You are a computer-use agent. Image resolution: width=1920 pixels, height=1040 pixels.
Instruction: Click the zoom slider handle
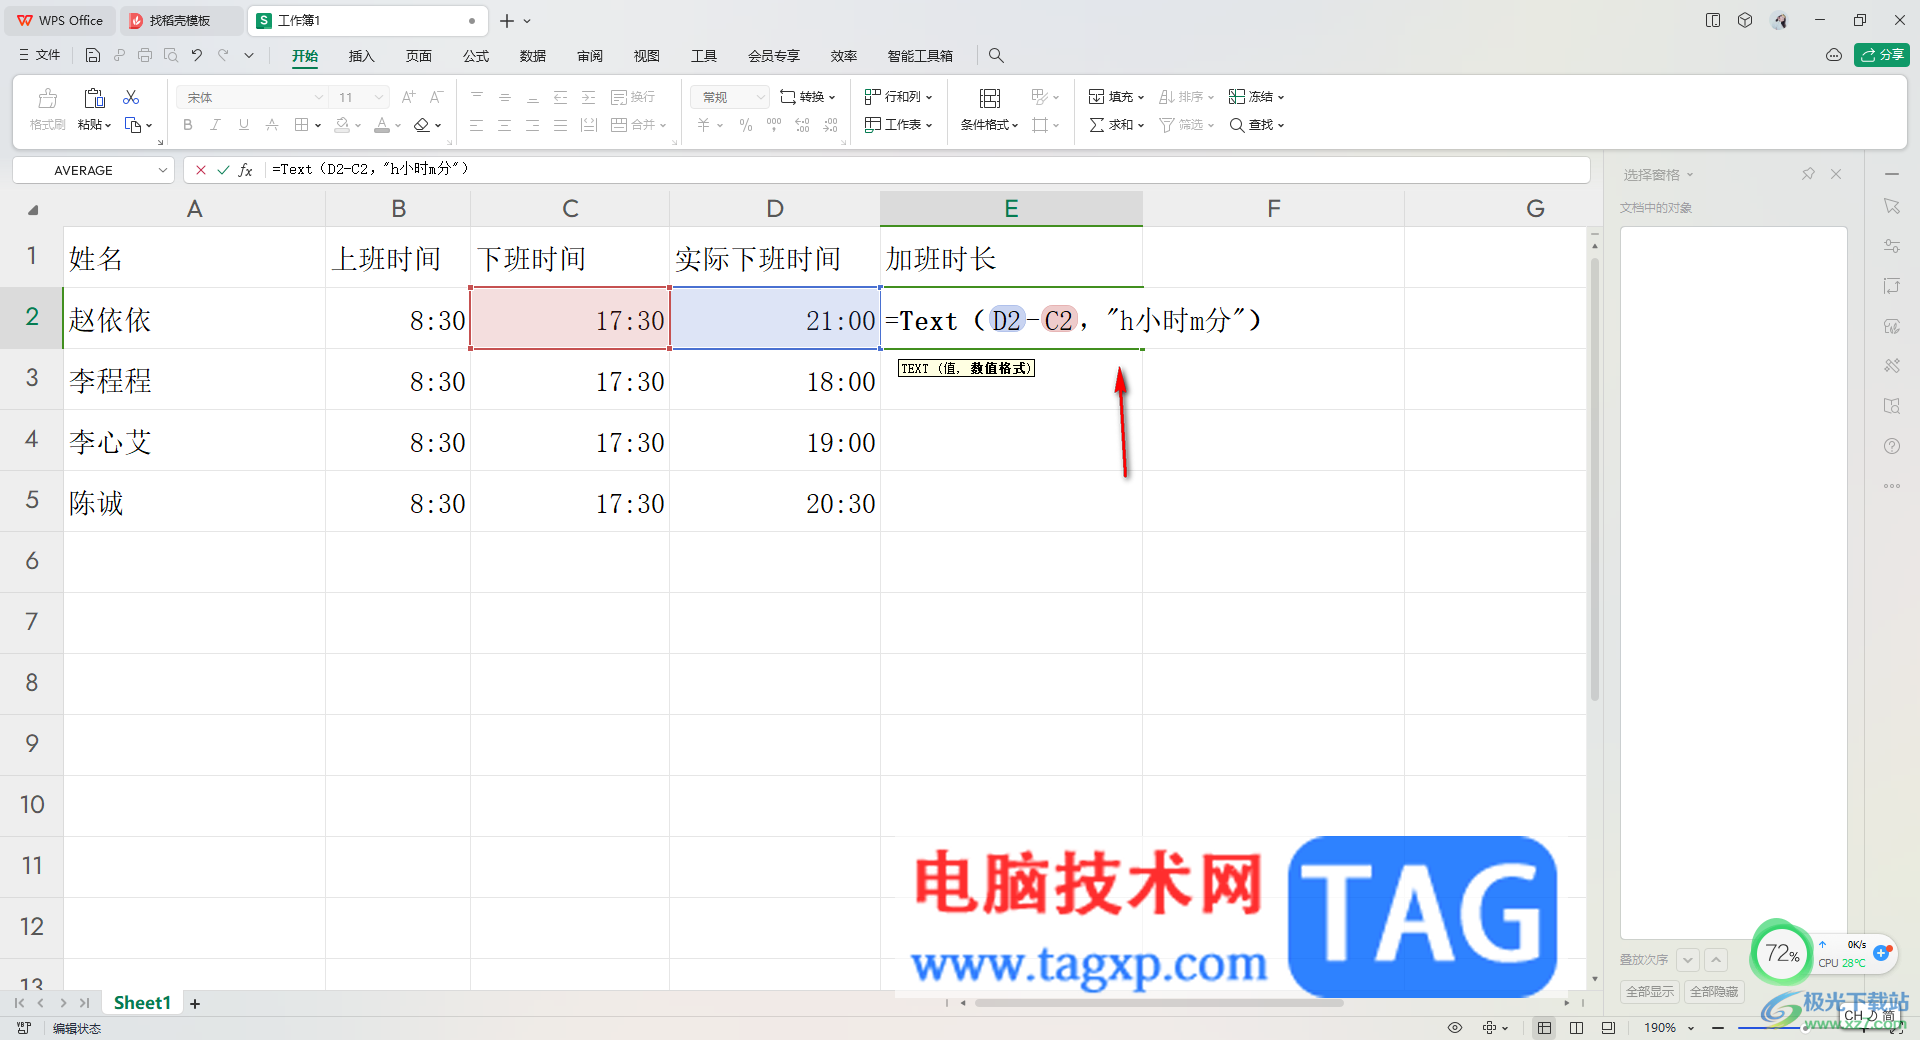(x=1803, y=1028)
